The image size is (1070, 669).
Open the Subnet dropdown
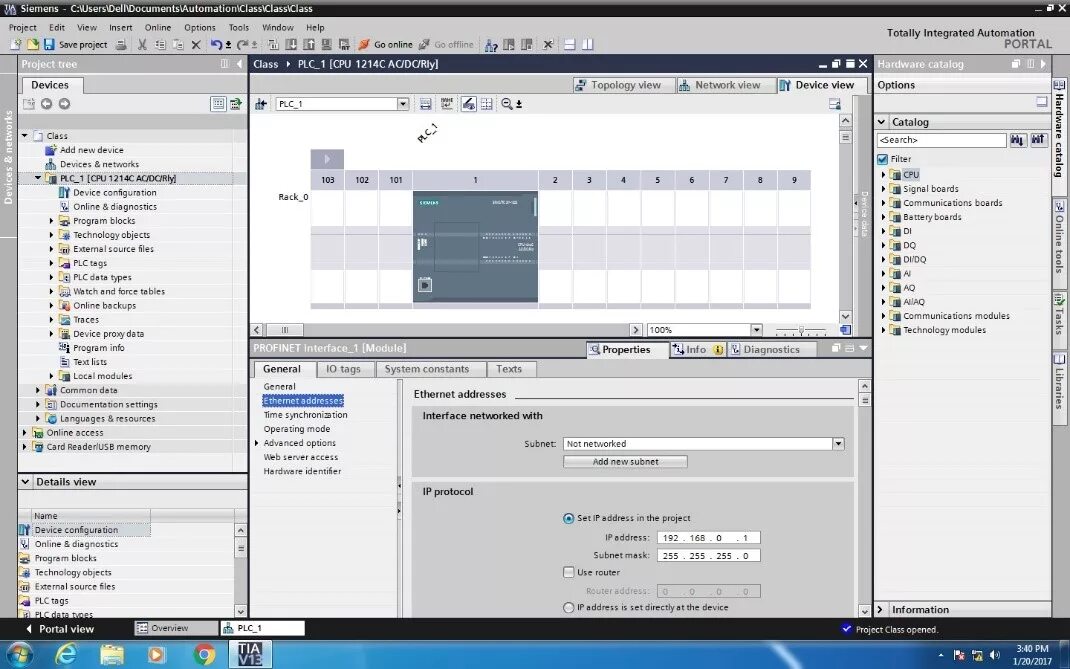point(838,444)
